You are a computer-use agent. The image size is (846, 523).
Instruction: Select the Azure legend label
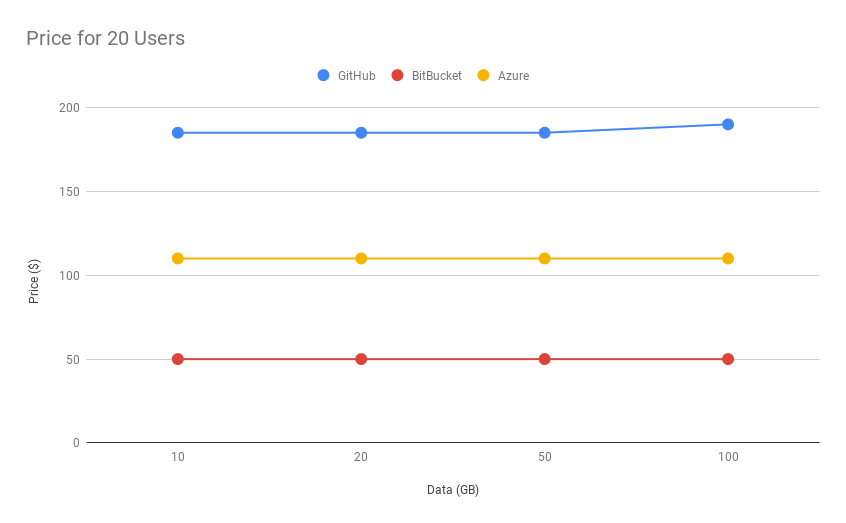click(x=513, y=76)
